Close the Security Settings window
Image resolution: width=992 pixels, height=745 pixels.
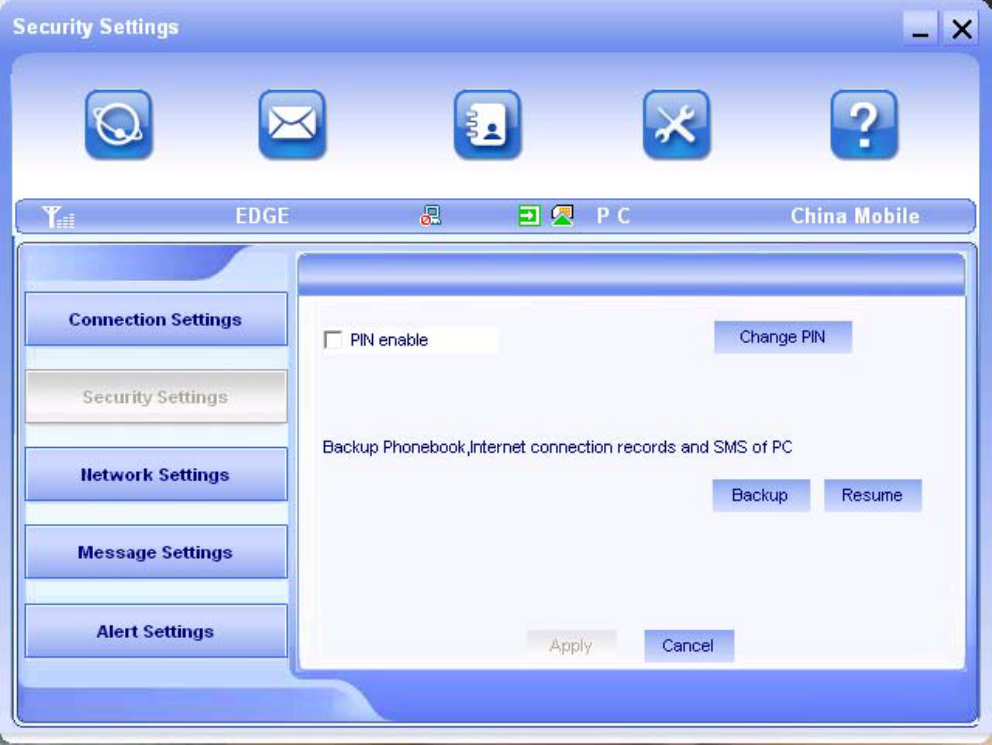tap(962, 28)
